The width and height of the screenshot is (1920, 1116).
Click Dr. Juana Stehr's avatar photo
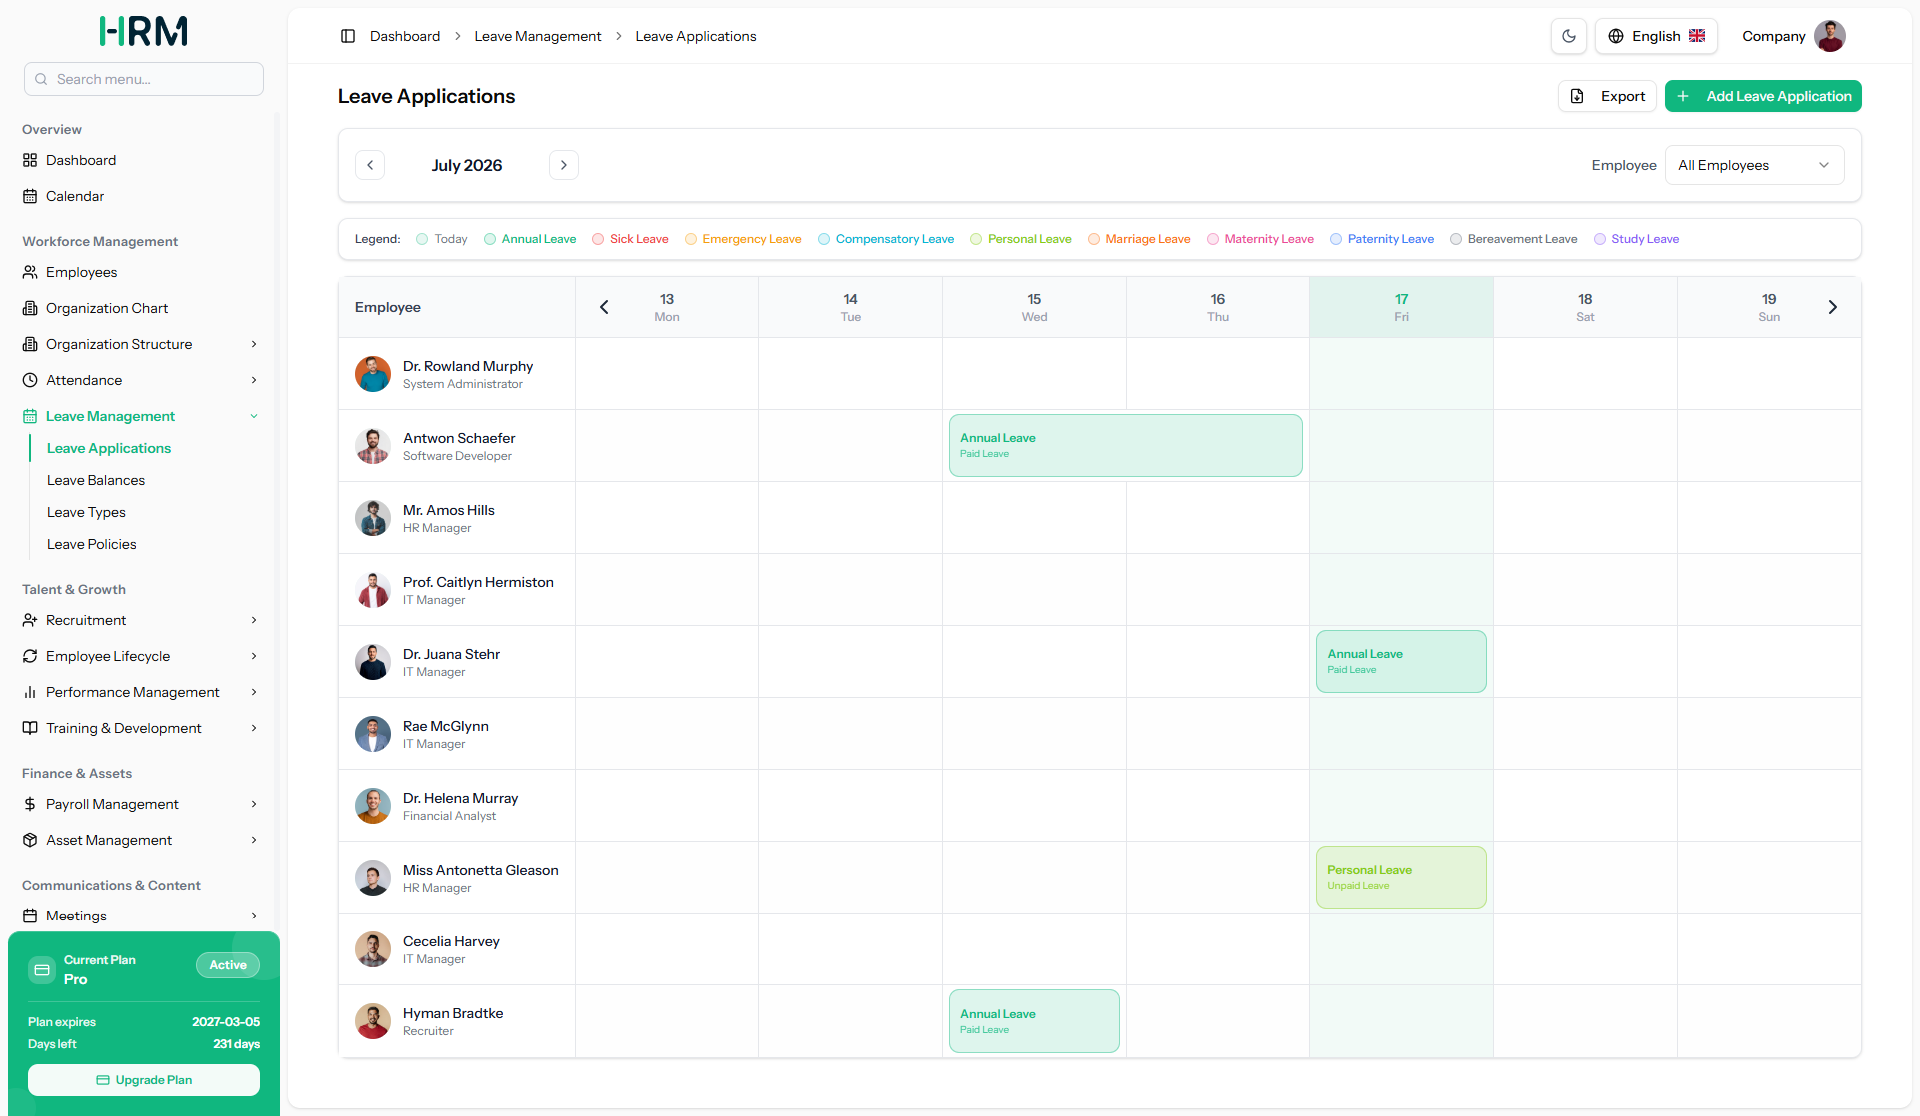pos(373,662)
